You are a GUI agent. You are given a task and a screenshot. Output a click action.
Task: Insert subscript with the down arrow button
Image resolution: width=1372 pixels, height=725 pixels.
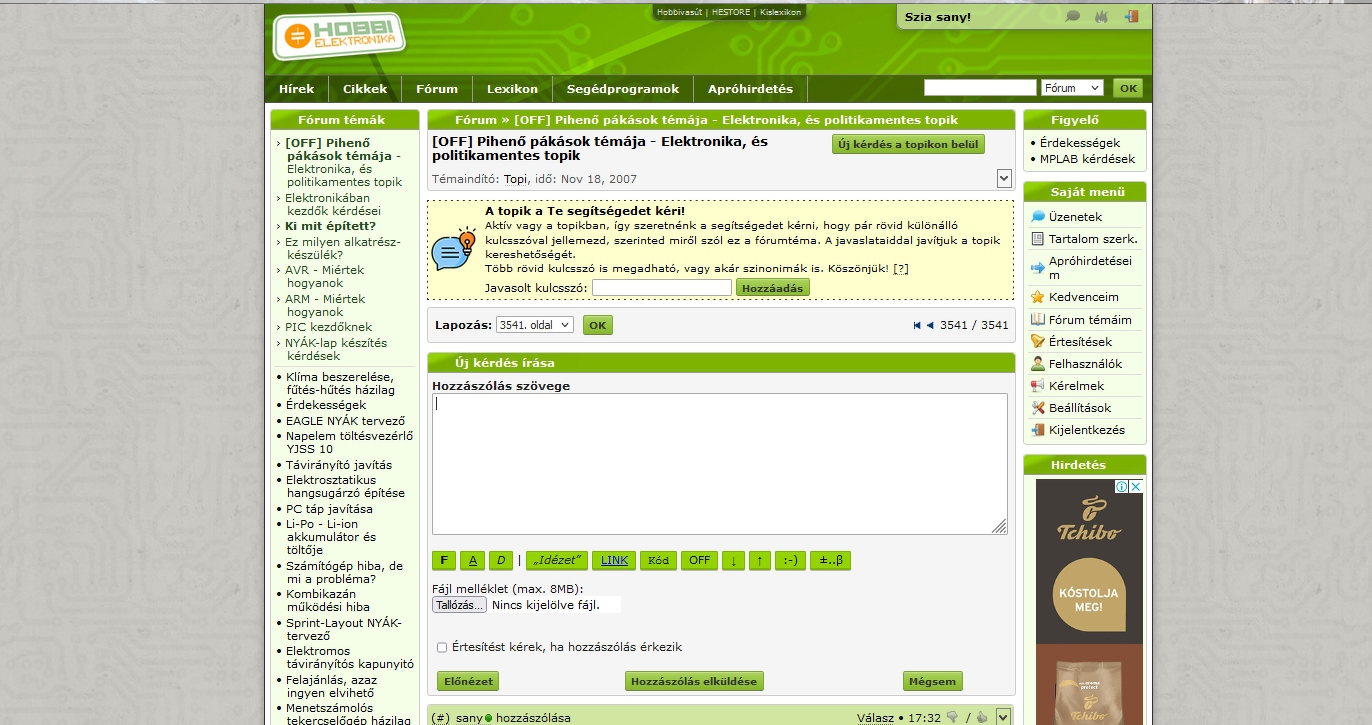click(733, 560)
